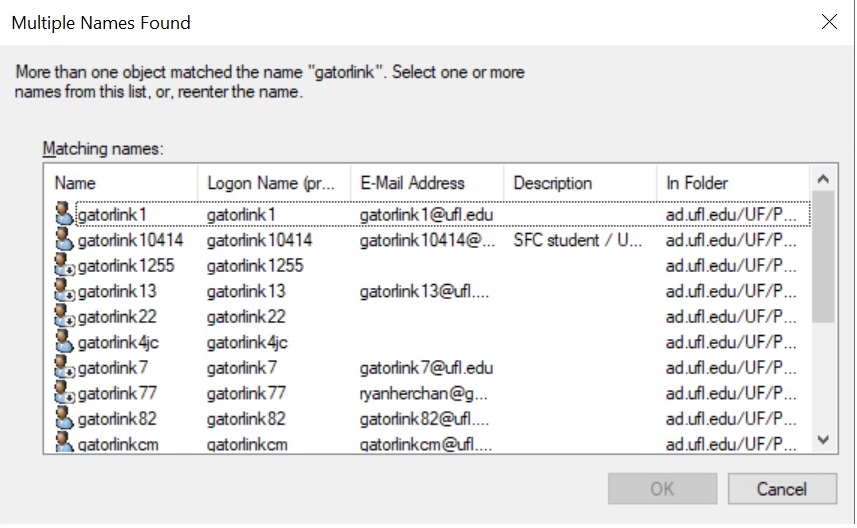Screen dimensions: 857x528
Task: Cancel the Multiple Names Found dialog
Action: [782, 489]
